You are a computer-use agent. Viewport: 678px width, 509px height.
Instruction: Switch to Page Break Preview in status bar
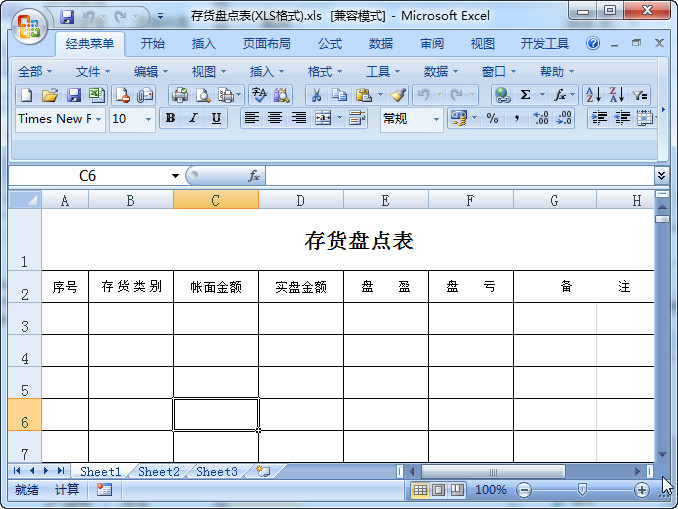[457, 490]
